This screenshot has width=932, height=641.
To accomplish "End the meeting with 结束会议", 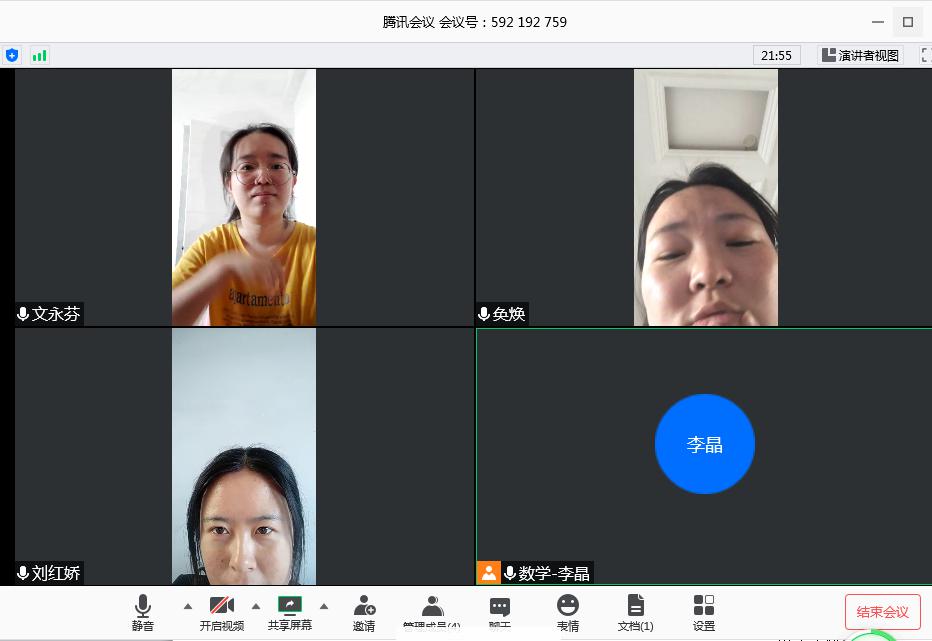I will (x=882, y=612).
